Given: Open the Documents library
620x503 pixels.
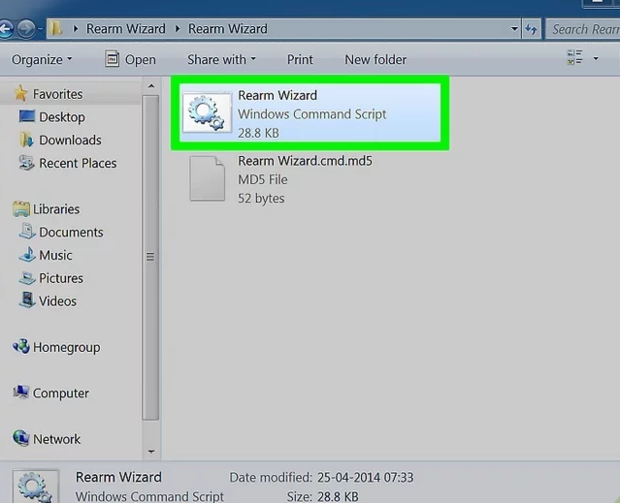Looking at the screenshot, I should pyautogui.click(x=71, y=232).
